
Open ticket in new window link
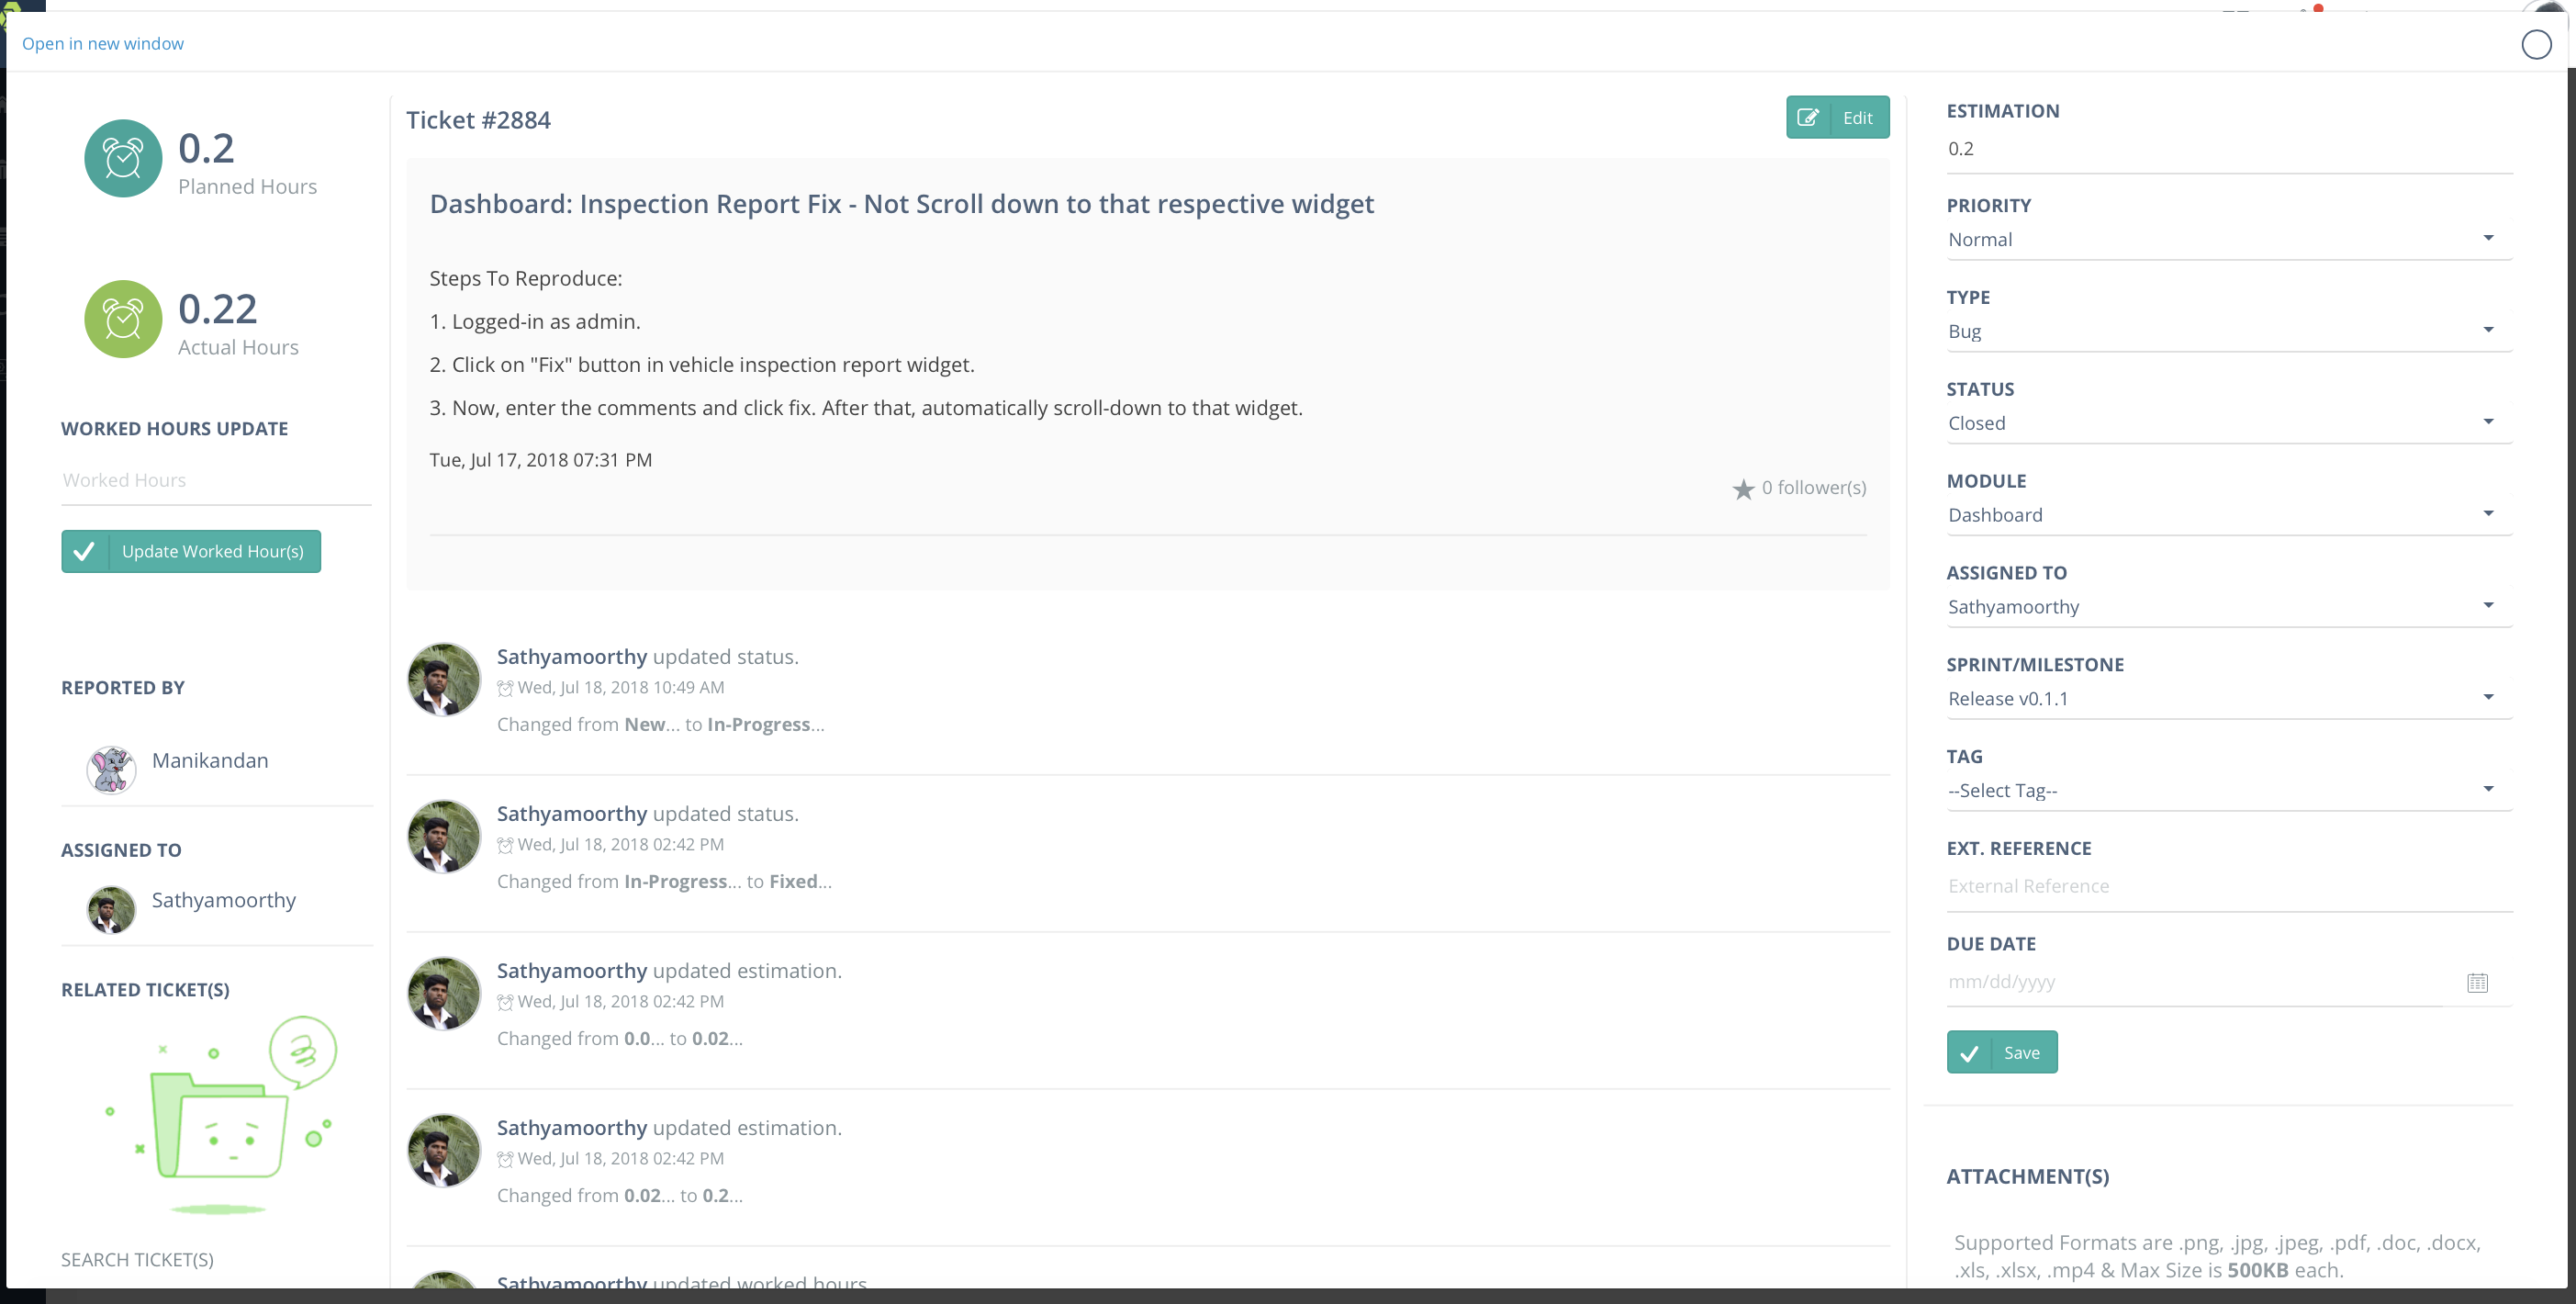pos(103,44)
